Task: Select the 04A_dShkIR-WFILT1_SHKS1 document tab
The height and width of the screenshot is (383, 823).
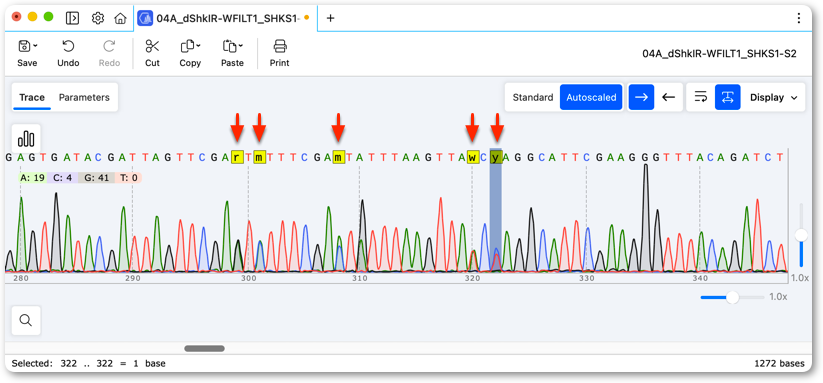Action: pos(223,18)
